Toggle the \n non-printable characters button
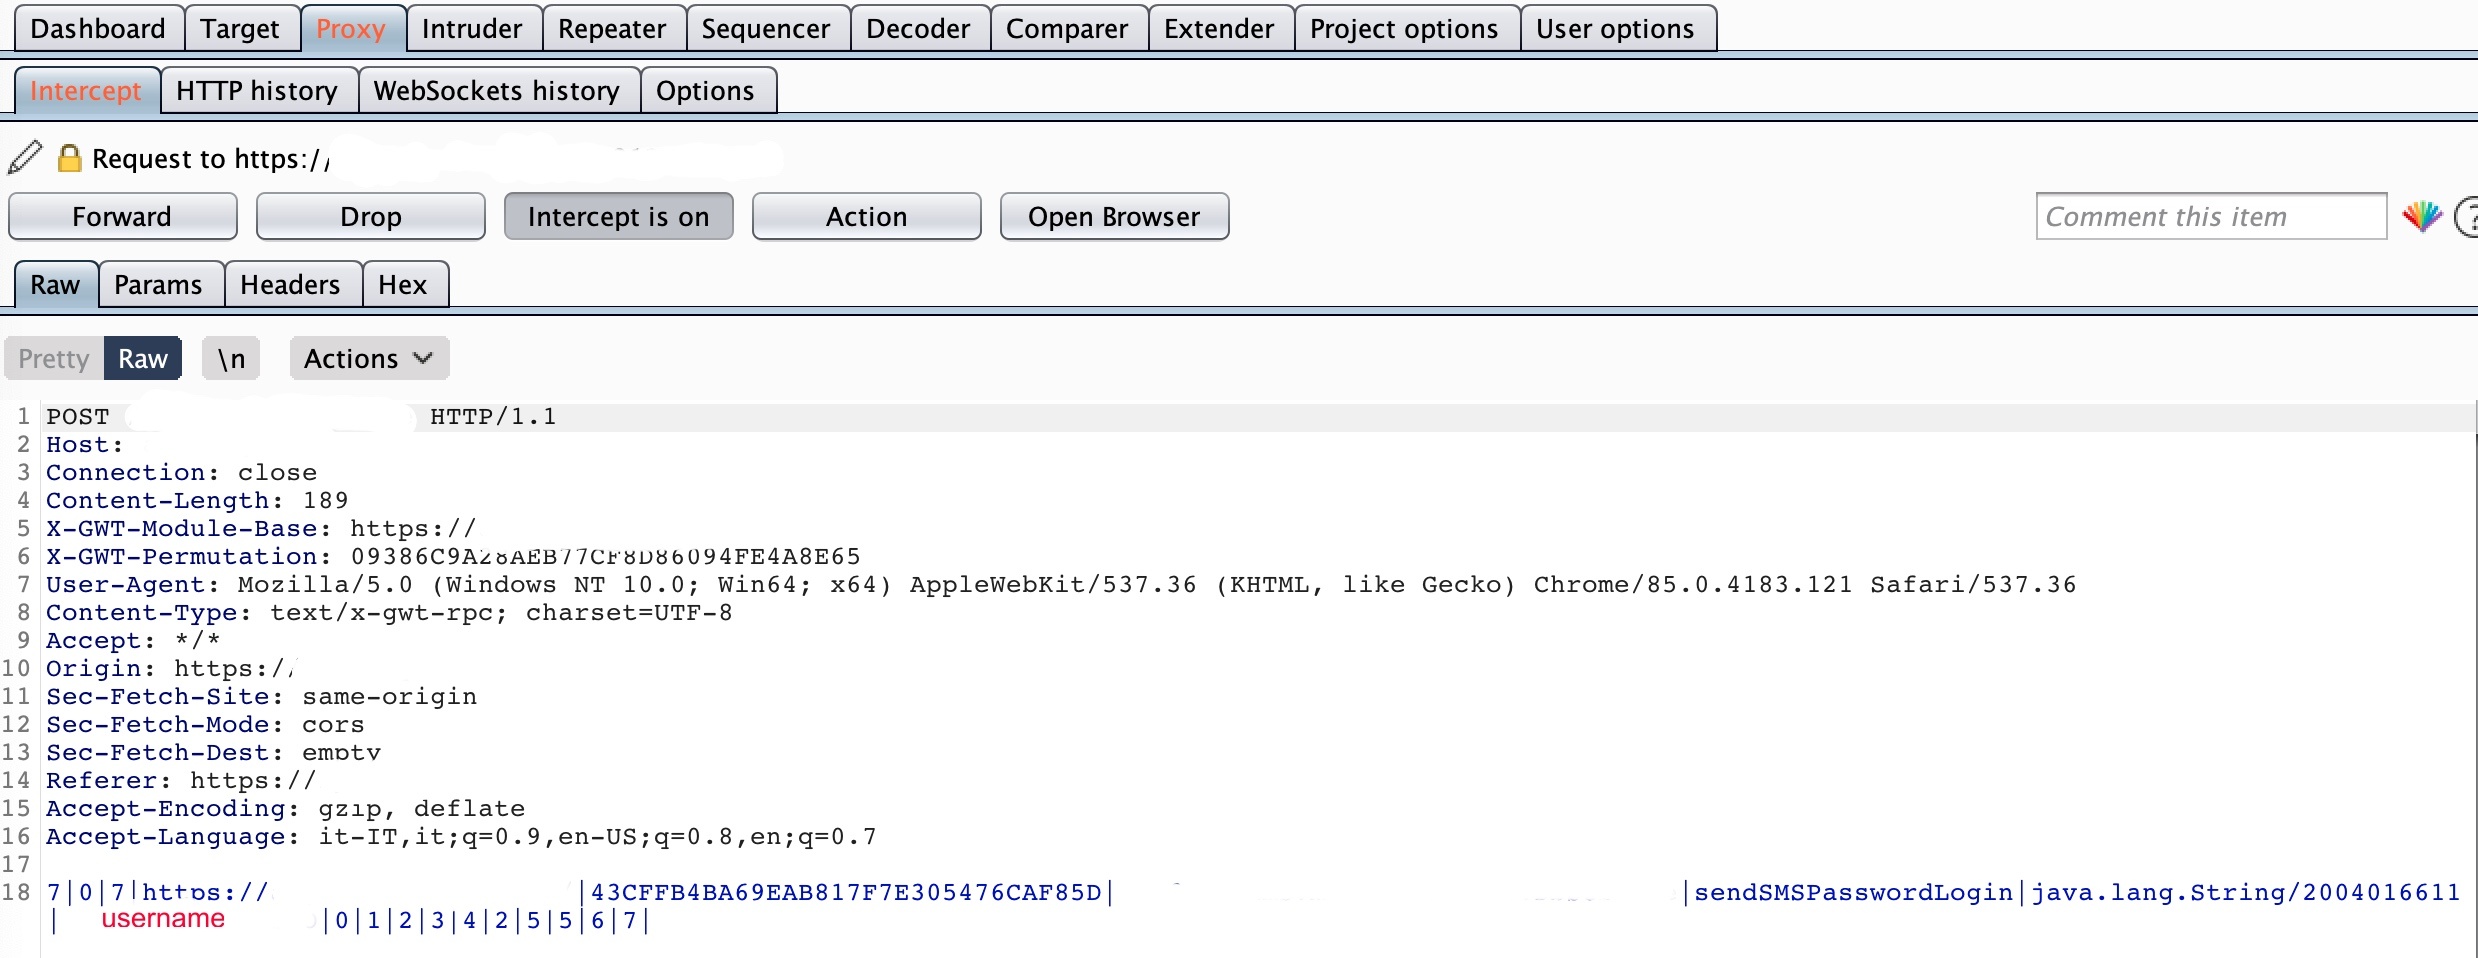Screen dimensions: 2478x958 pyautogui.click(x=231, y=359)
